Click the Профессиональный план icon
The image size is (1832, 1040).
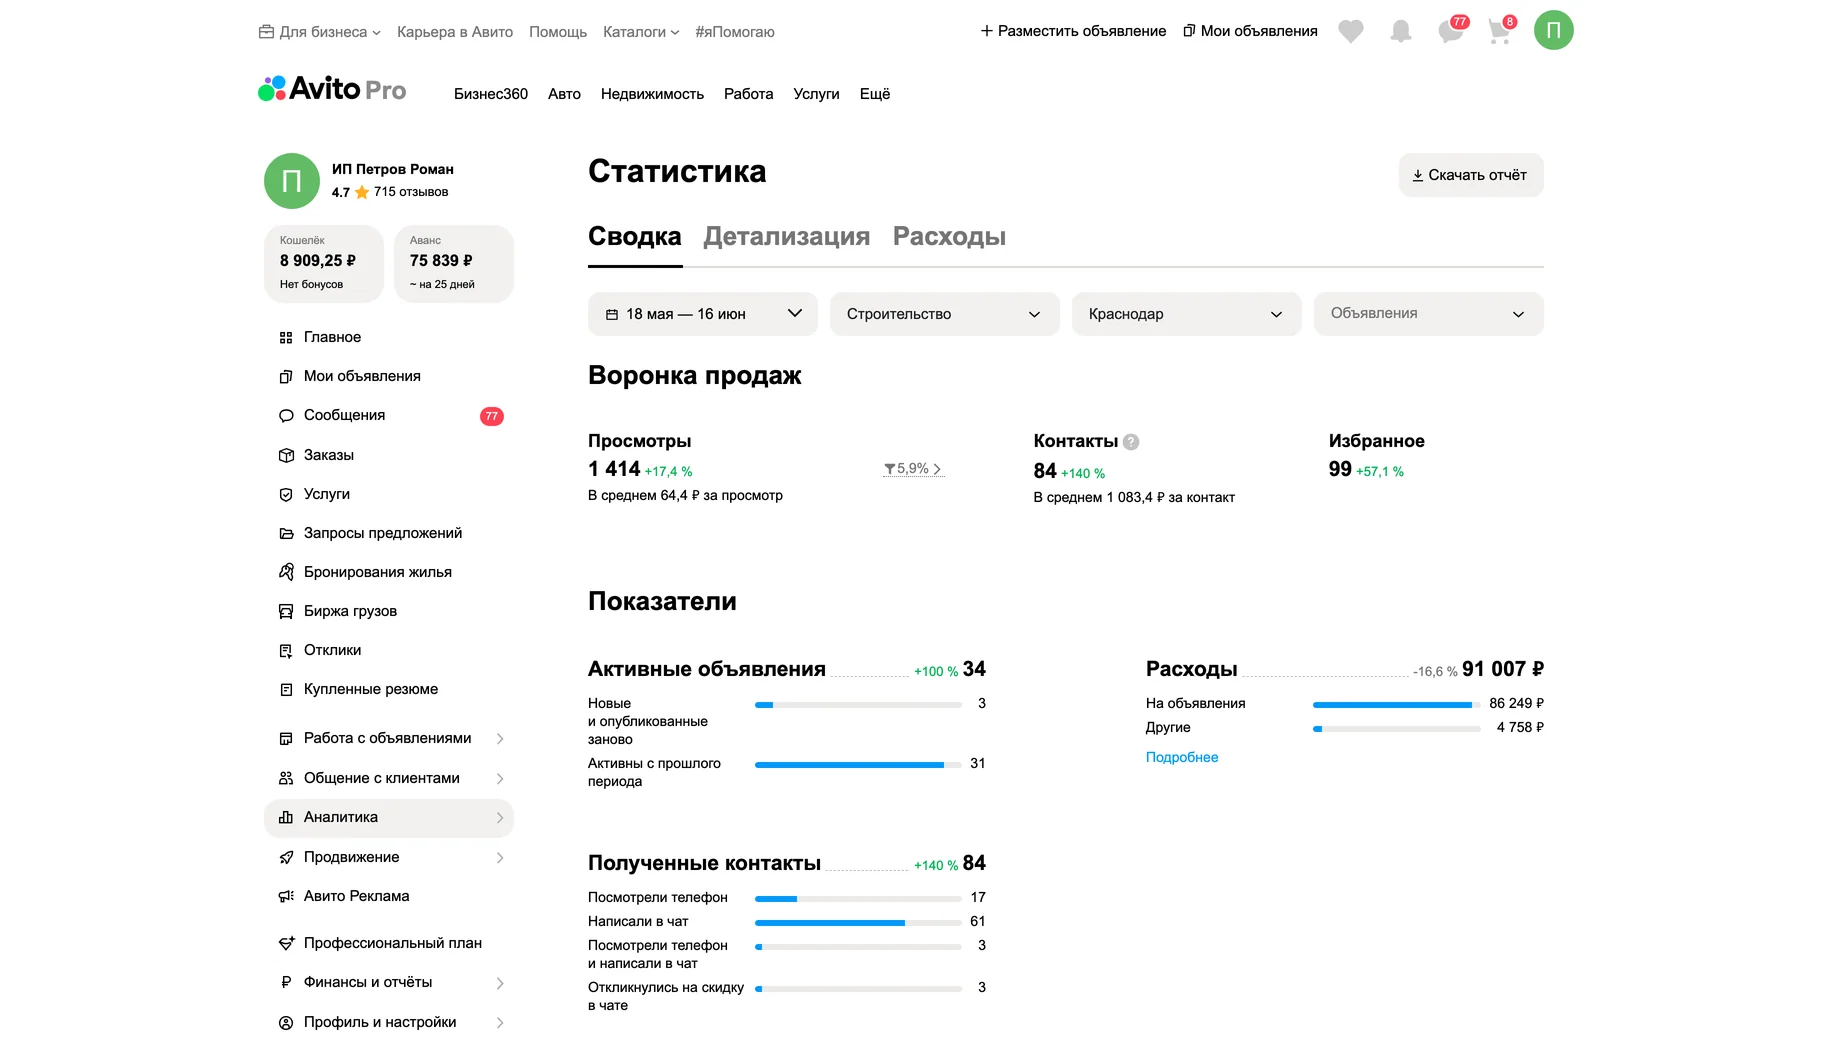[286, 944]
